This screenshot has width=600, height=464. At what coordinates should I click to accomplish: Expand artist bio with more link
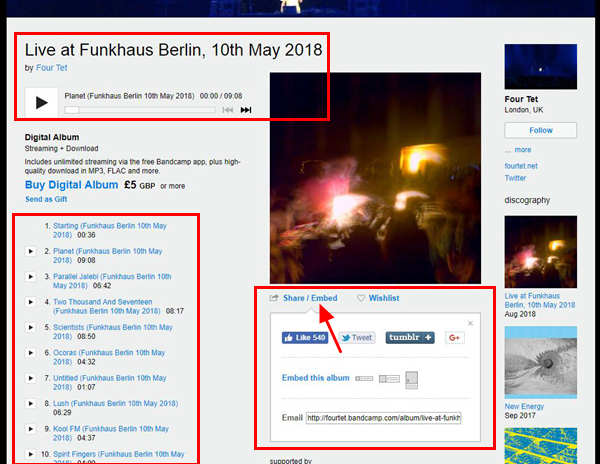coord(522,150)
